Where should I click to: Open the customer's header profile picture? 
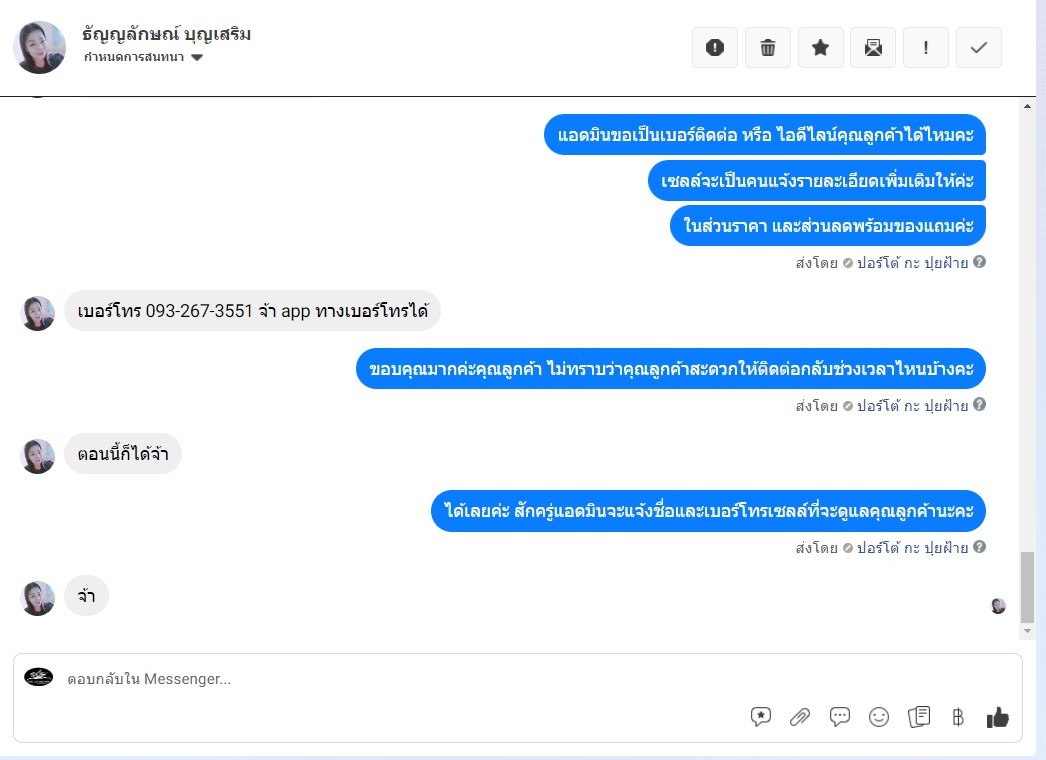39,47
